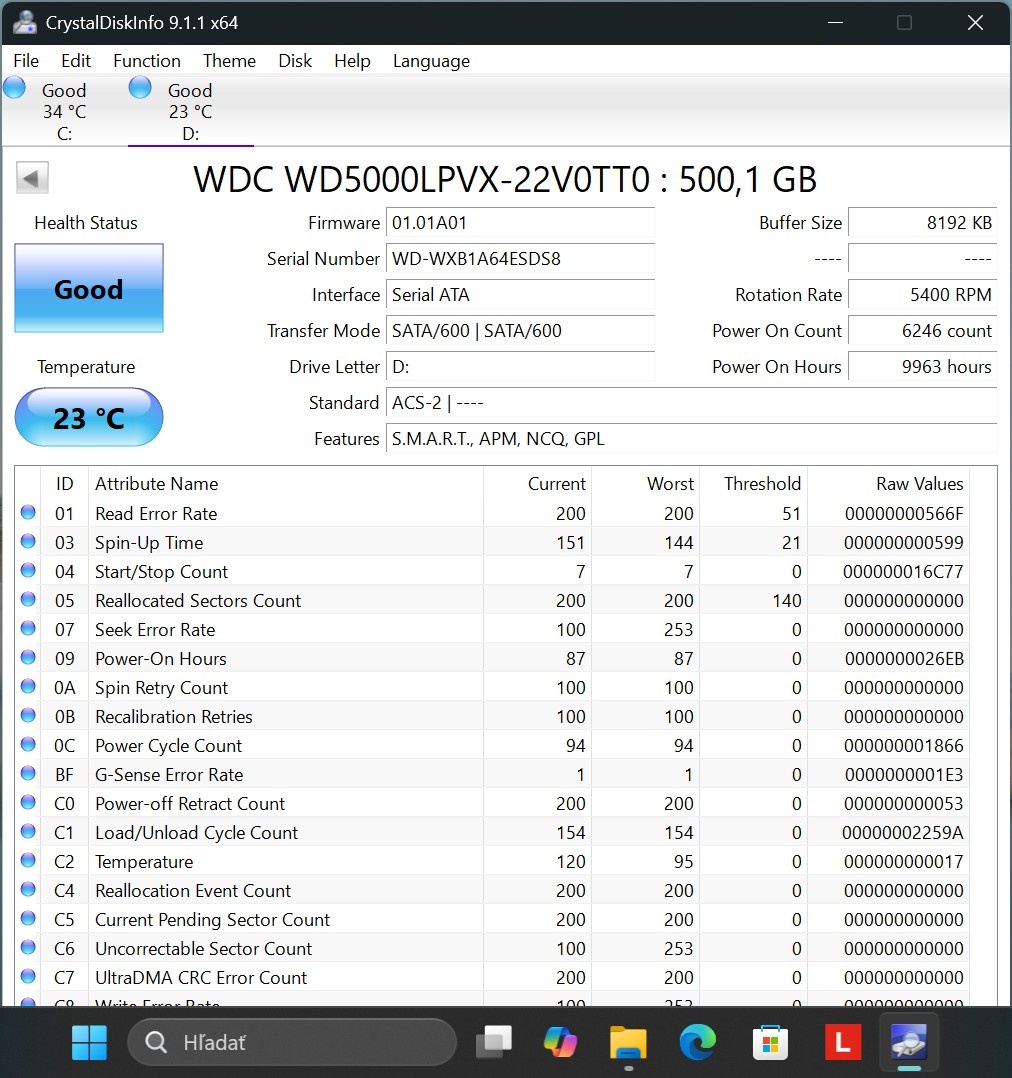Click status dot for Current Pending Sector Count
Image resolution: width=1012 pixels, height=1078 pixels.
tap(28, 918)
